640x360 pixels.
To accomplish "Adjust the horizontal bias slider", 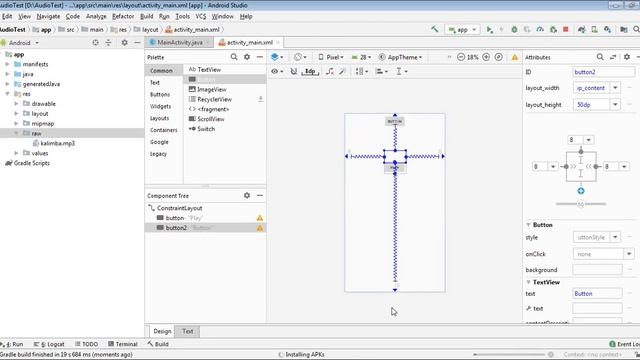I will click(581, 204).
